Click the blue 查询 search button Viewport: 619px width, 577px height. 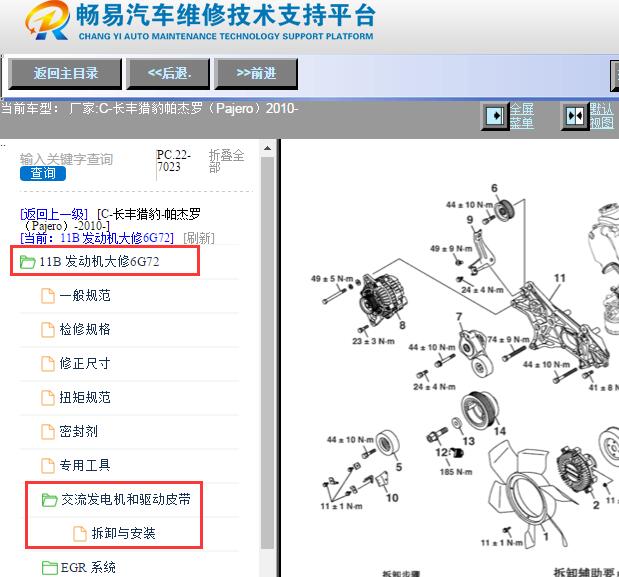(x=43, y=173)
